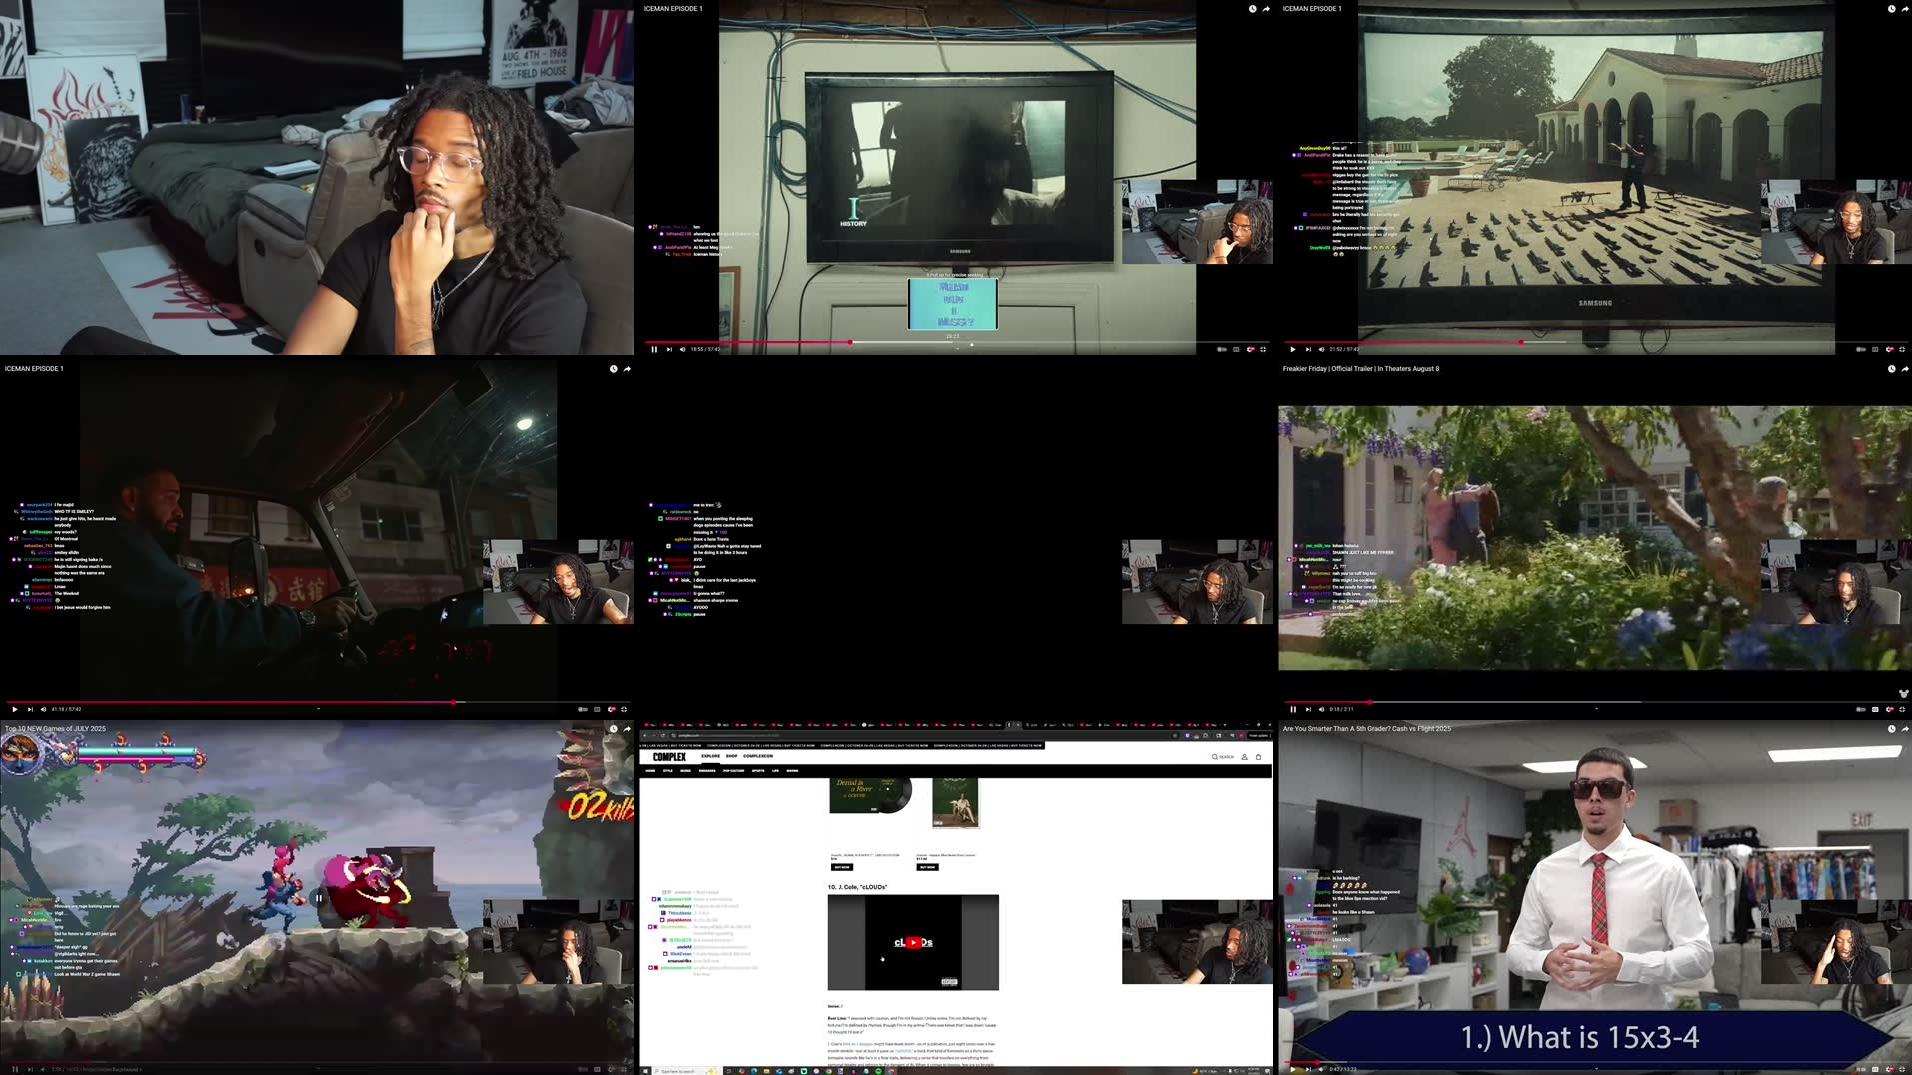Open settings in the 18:55 ICEMAN player
This screenshot has height=1075, width=1912.
tap(1250, 349)
